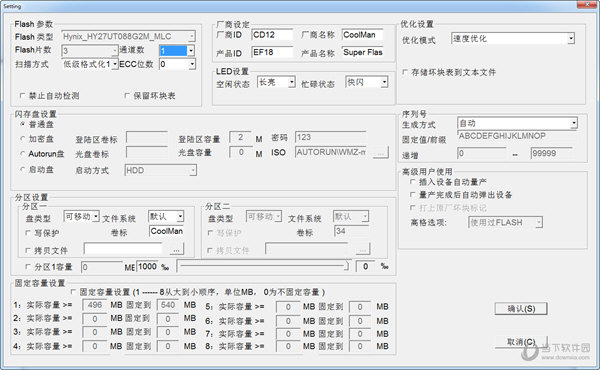The image size is (600, 370).
Task: Click the 固定值/前缀 field
Action: tap(516, 136)
